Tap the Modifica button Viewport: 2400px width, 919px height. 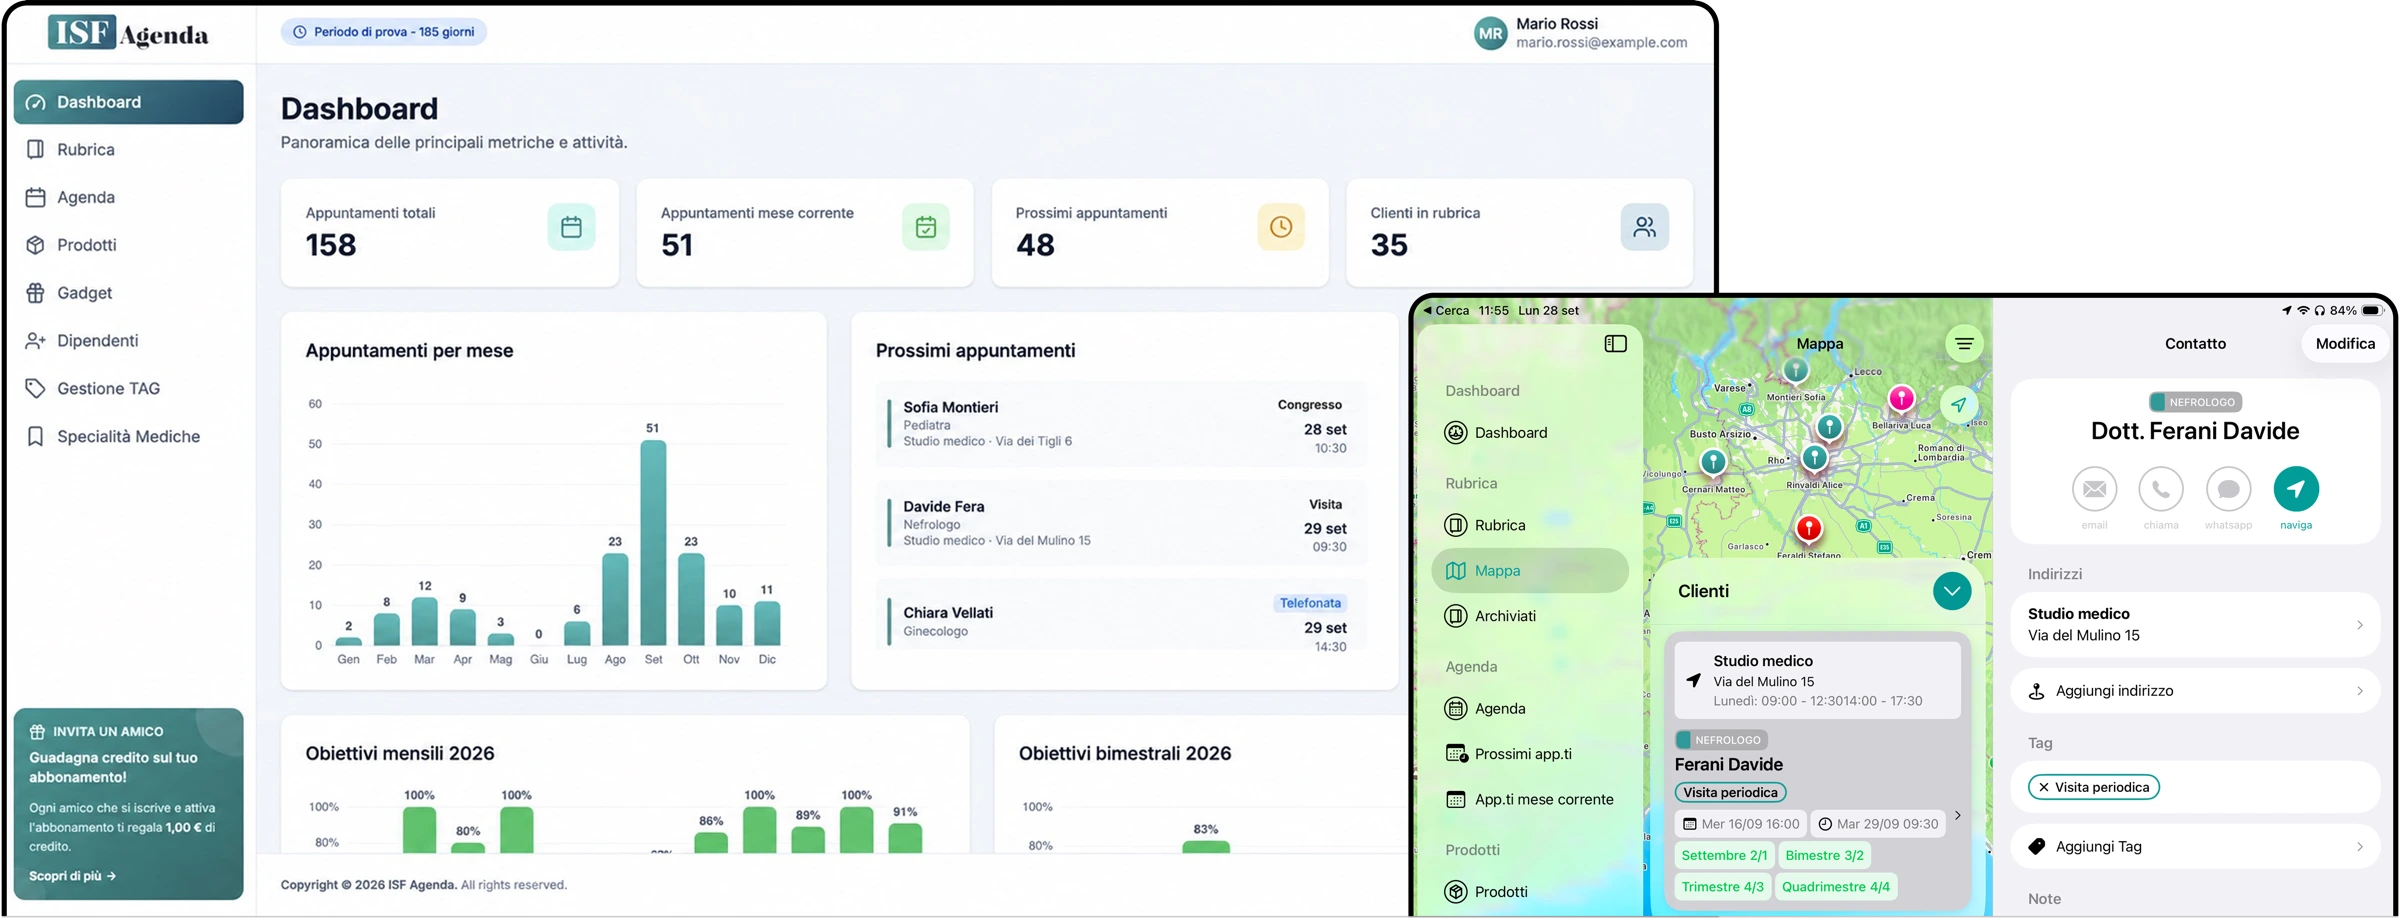2344,344
